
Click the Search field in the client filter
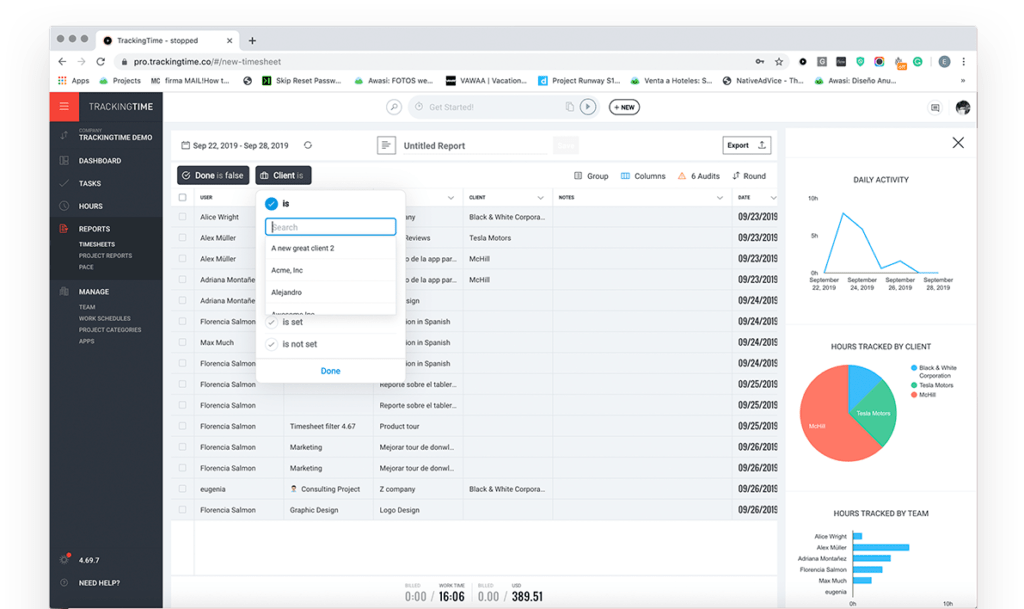[x=330, y=226]
